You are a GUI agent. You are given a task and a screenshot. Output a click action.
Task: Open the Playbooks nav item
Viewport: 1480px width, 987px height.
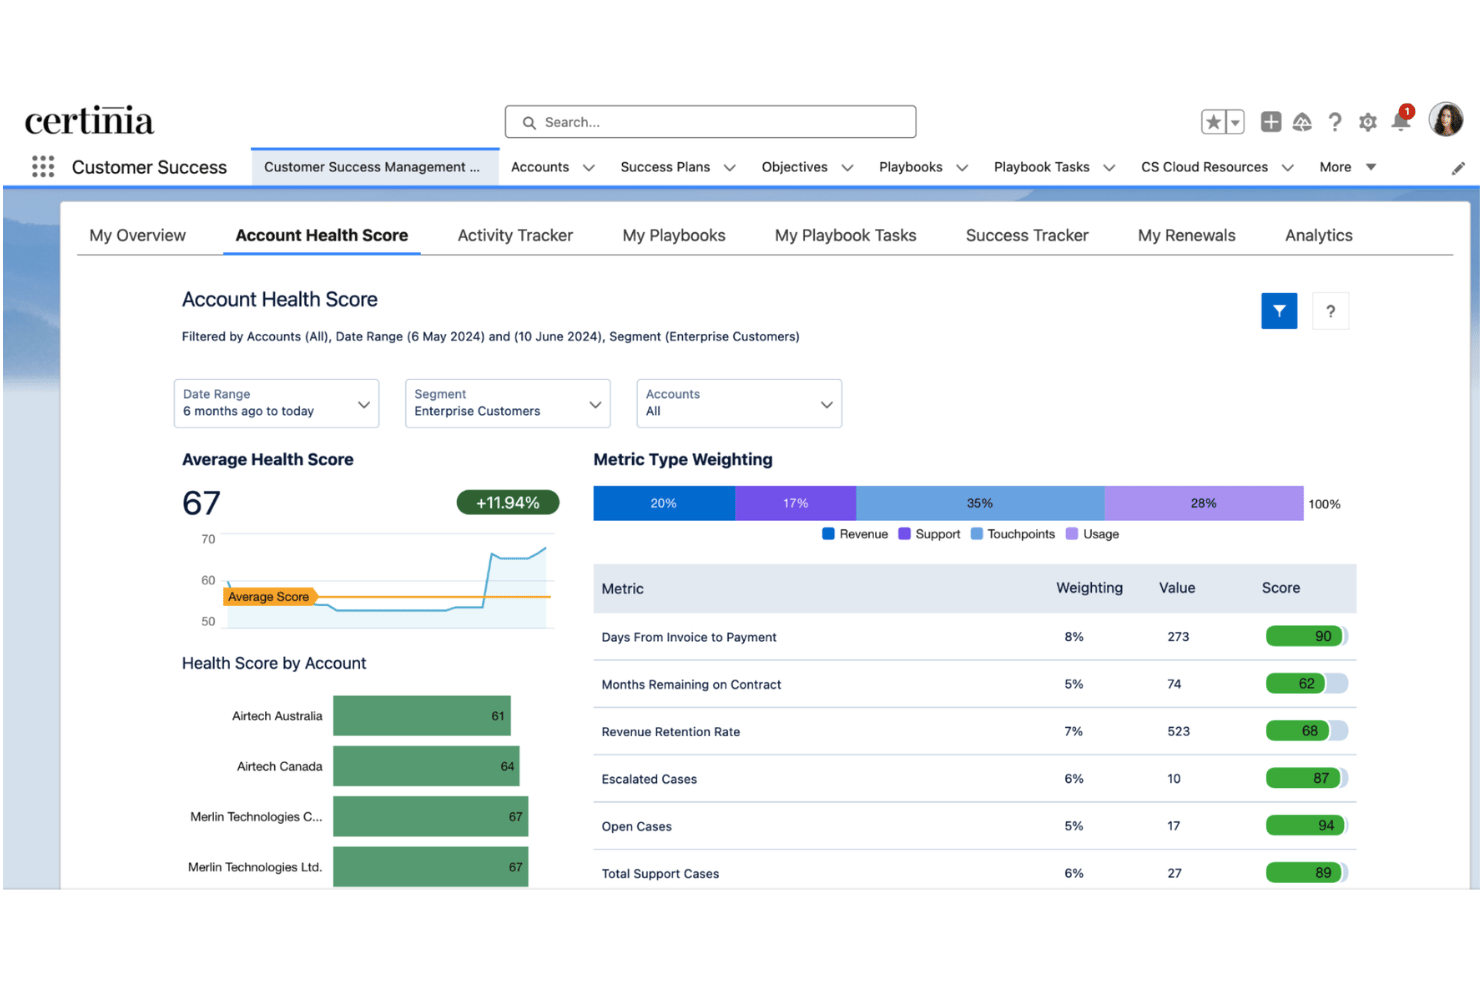pyautogui.click(x=910, y=167)
